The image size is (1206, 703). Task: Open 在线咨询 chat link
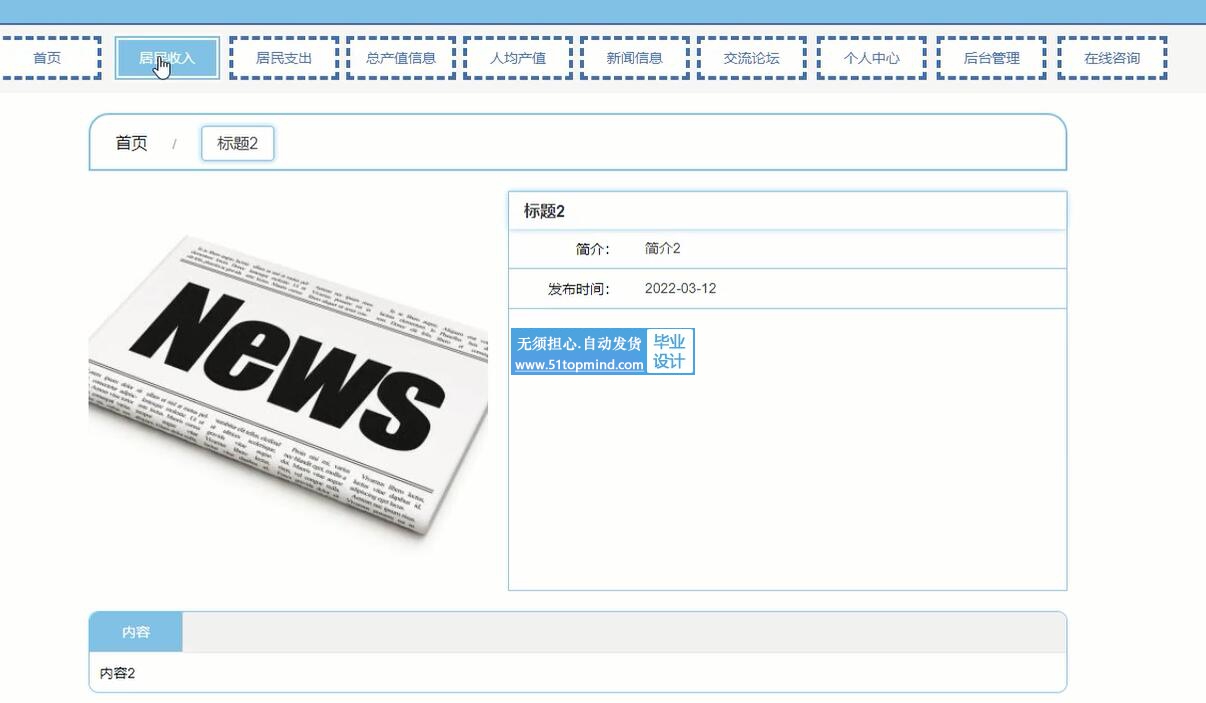coord(1112,58)
